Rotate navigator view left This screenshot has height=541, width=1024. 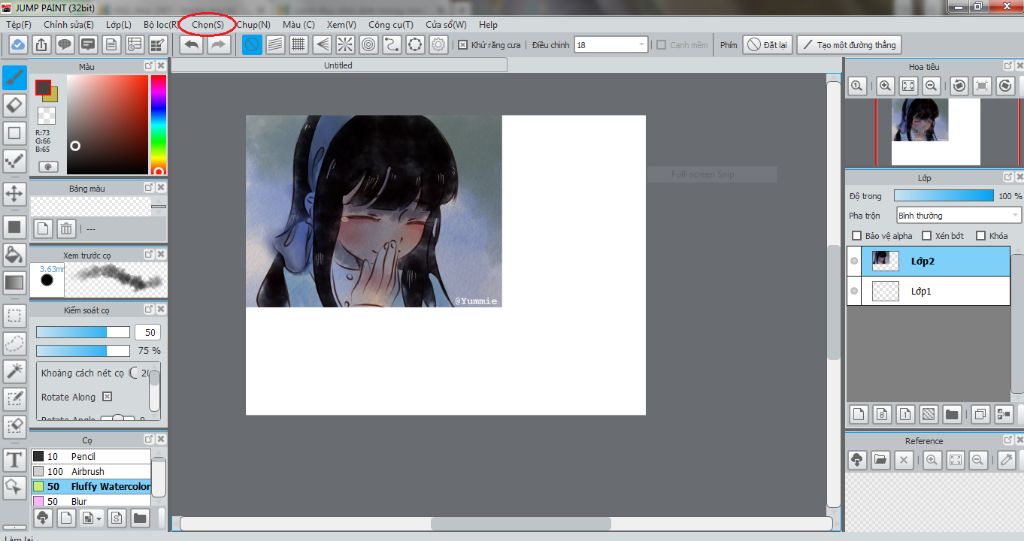(x=959, y=86)
